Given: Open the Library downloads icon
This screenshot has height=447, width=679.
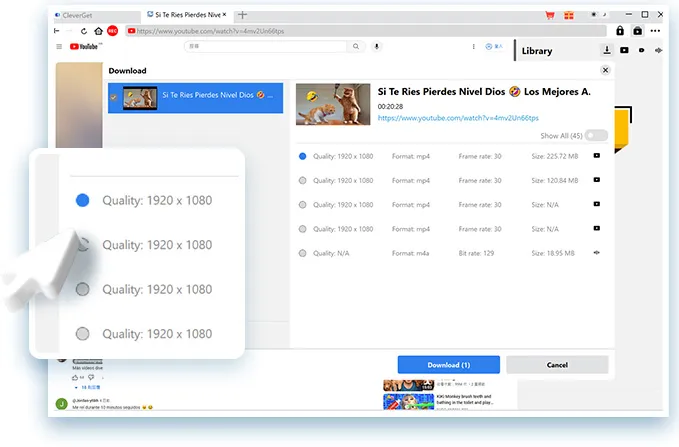Looking at the screenshot, I should click(x=607, y=50).
